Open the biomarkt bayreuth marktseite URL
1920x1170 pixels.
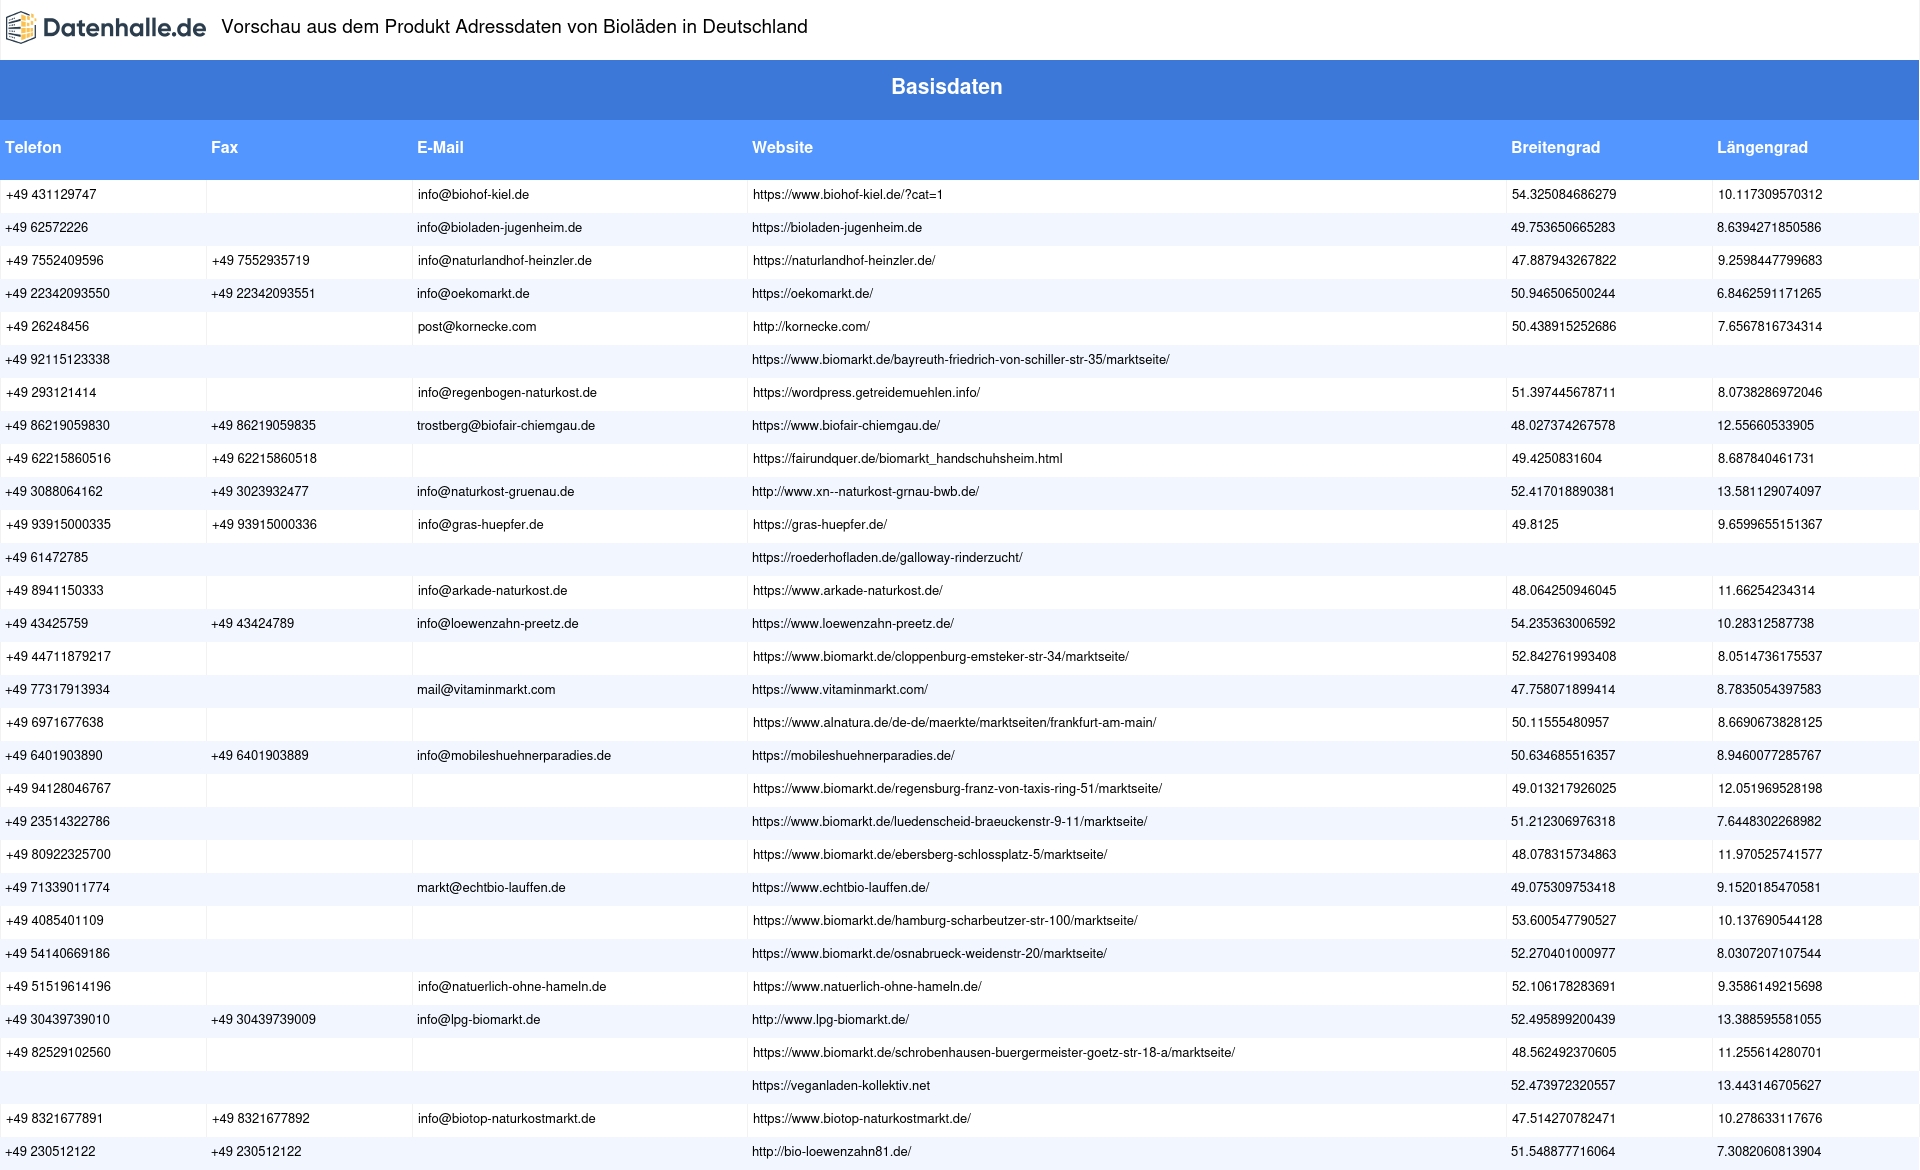click(960, 360)
